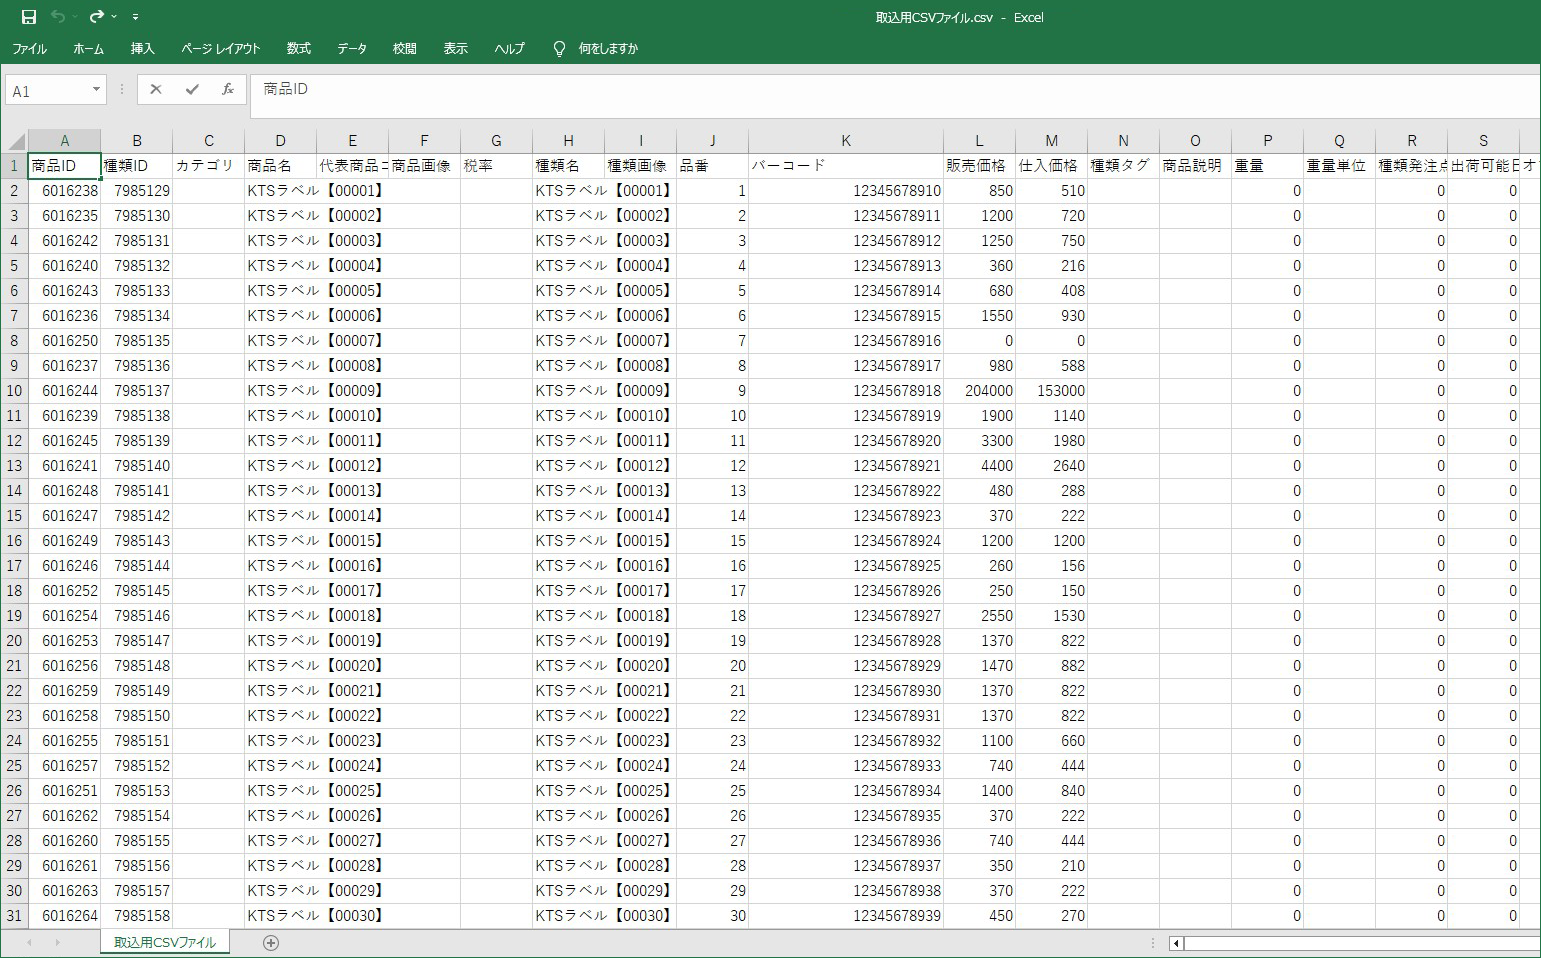Add a new sheet with plus icon
The width and height of the screenshot is (1541, 958).
[271, 943]
